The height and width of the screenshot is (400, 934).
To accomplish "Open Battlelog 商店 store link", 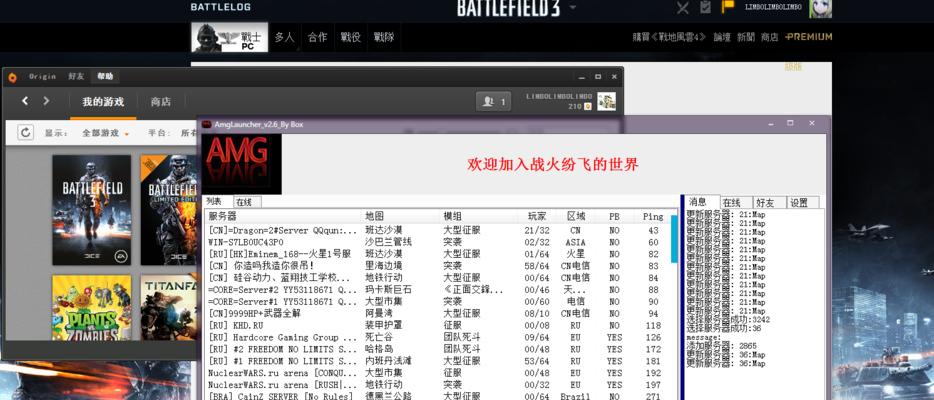I will coord(770,37).
